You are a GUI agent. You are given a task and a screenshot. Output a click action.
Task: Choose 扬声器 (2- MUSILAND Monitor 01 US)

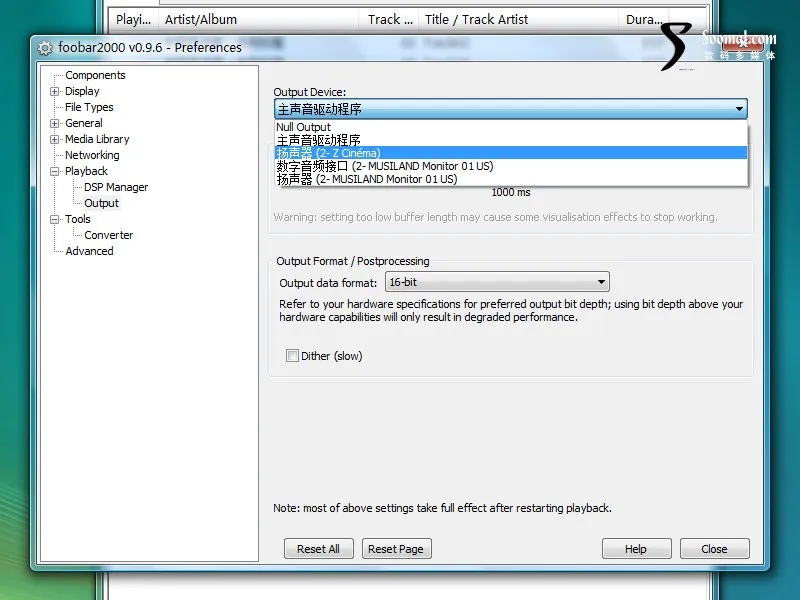tap(511, 179)
